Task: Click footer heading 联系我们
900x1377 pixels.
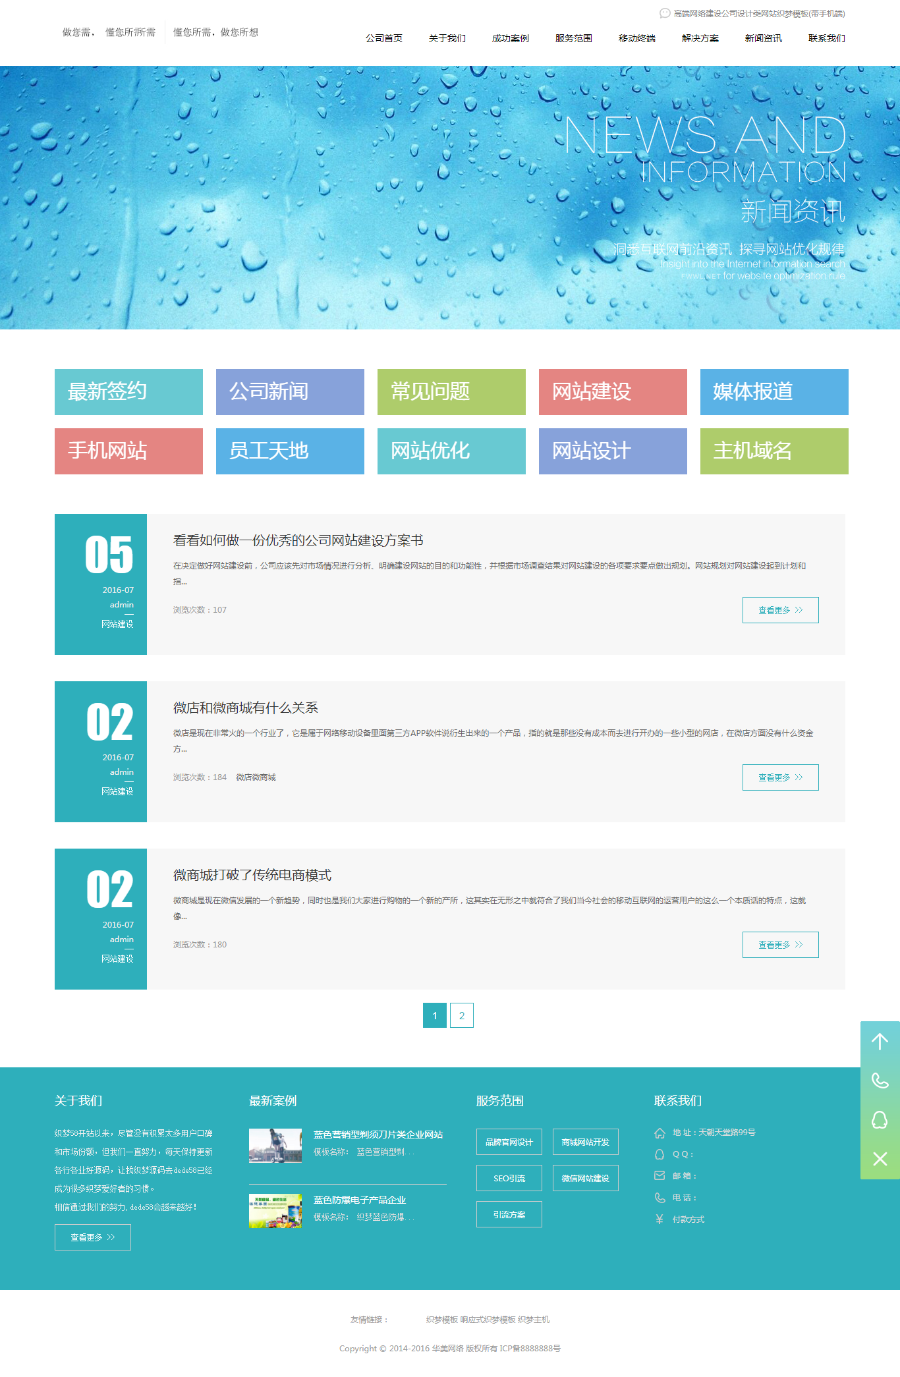Action: 678,1101
